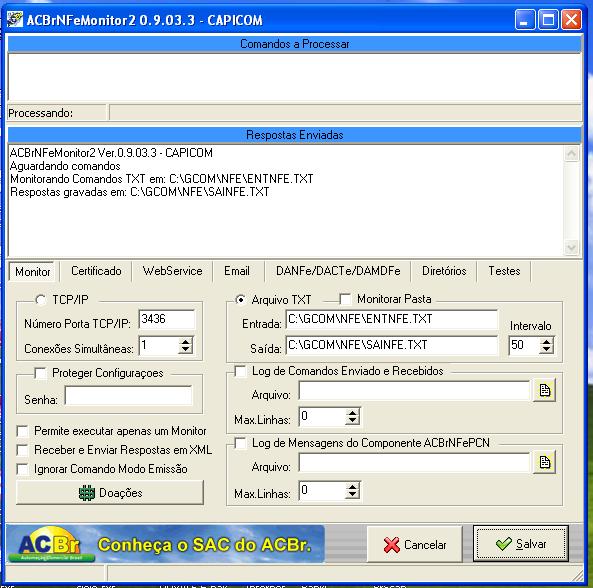Image resolution: width=593 pixels, height=588 pixels.
Task: Select the TCP/IP radio button
Action: click(40, 300)
